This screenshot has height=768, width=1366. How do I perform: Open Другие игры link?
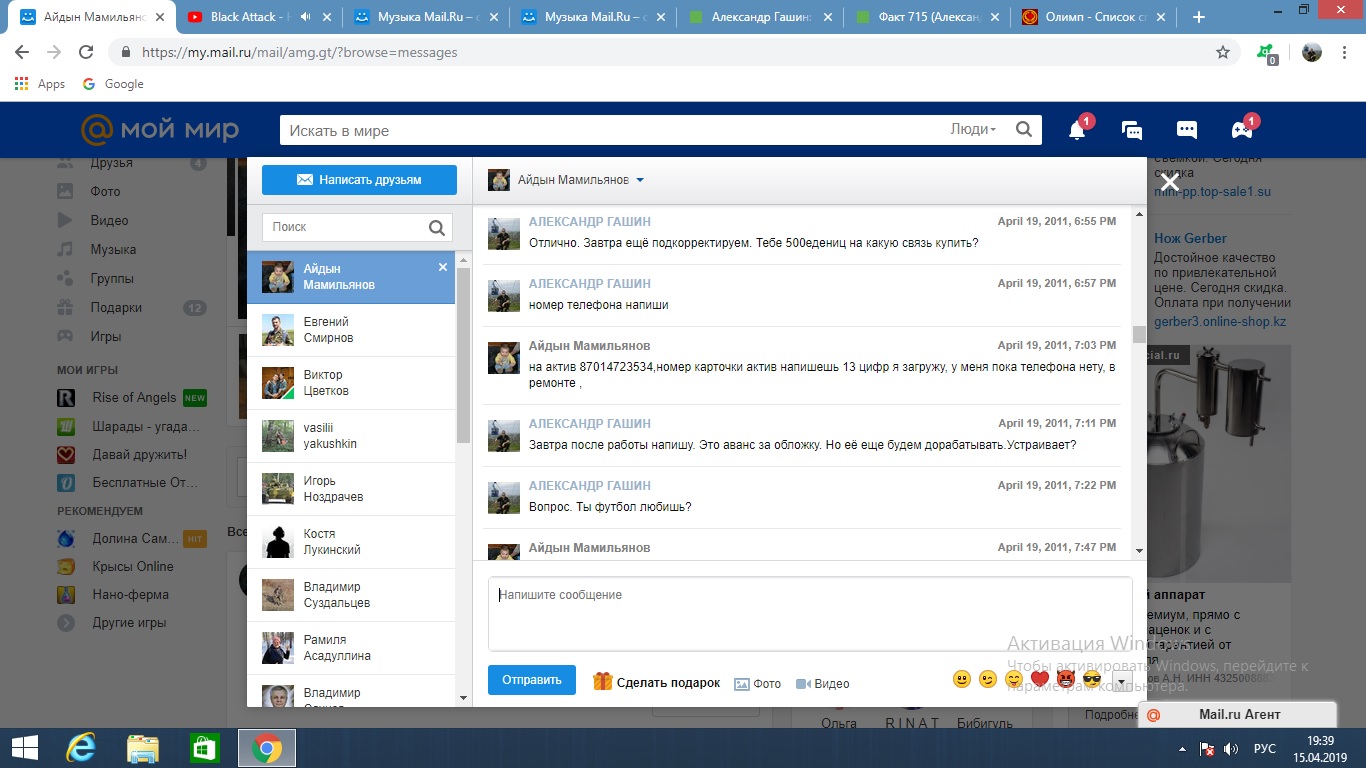point(129,622)
